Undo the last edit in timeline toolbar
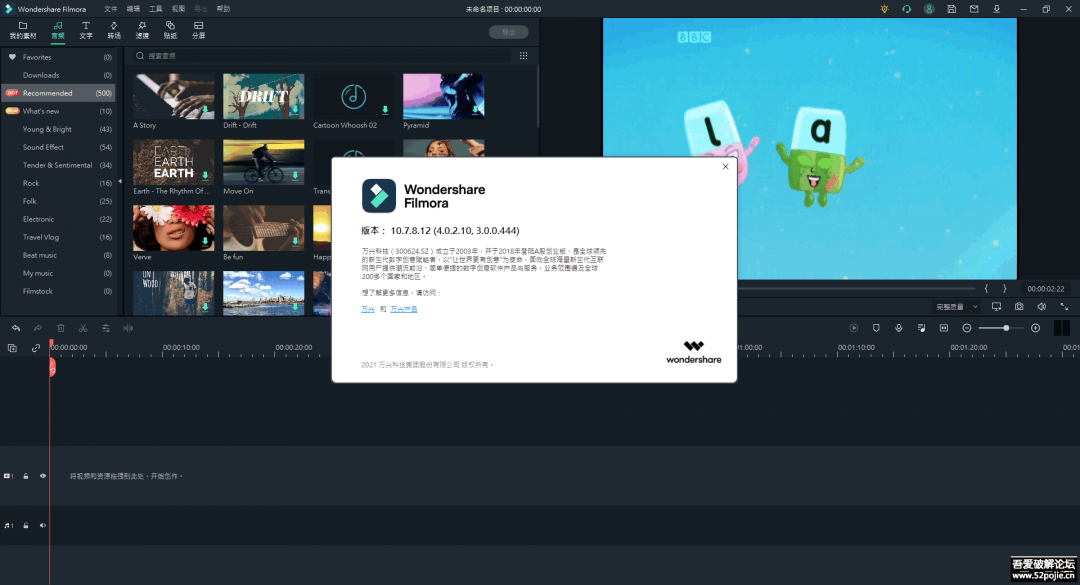This screenshot has height=585, width=1080. click(16, 329)
